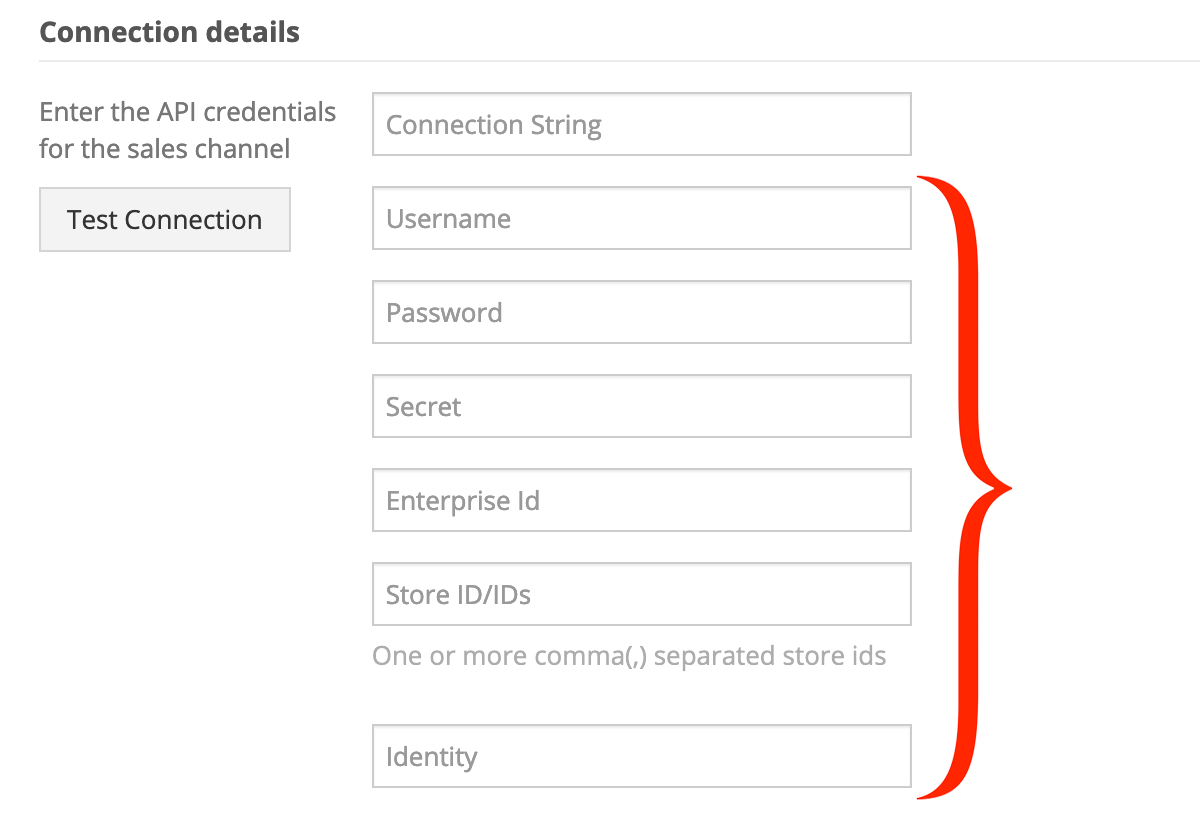Screen dimensions: 1200x814
Task: Click the field directly above the store ids hint
Action: coord(642,594)
